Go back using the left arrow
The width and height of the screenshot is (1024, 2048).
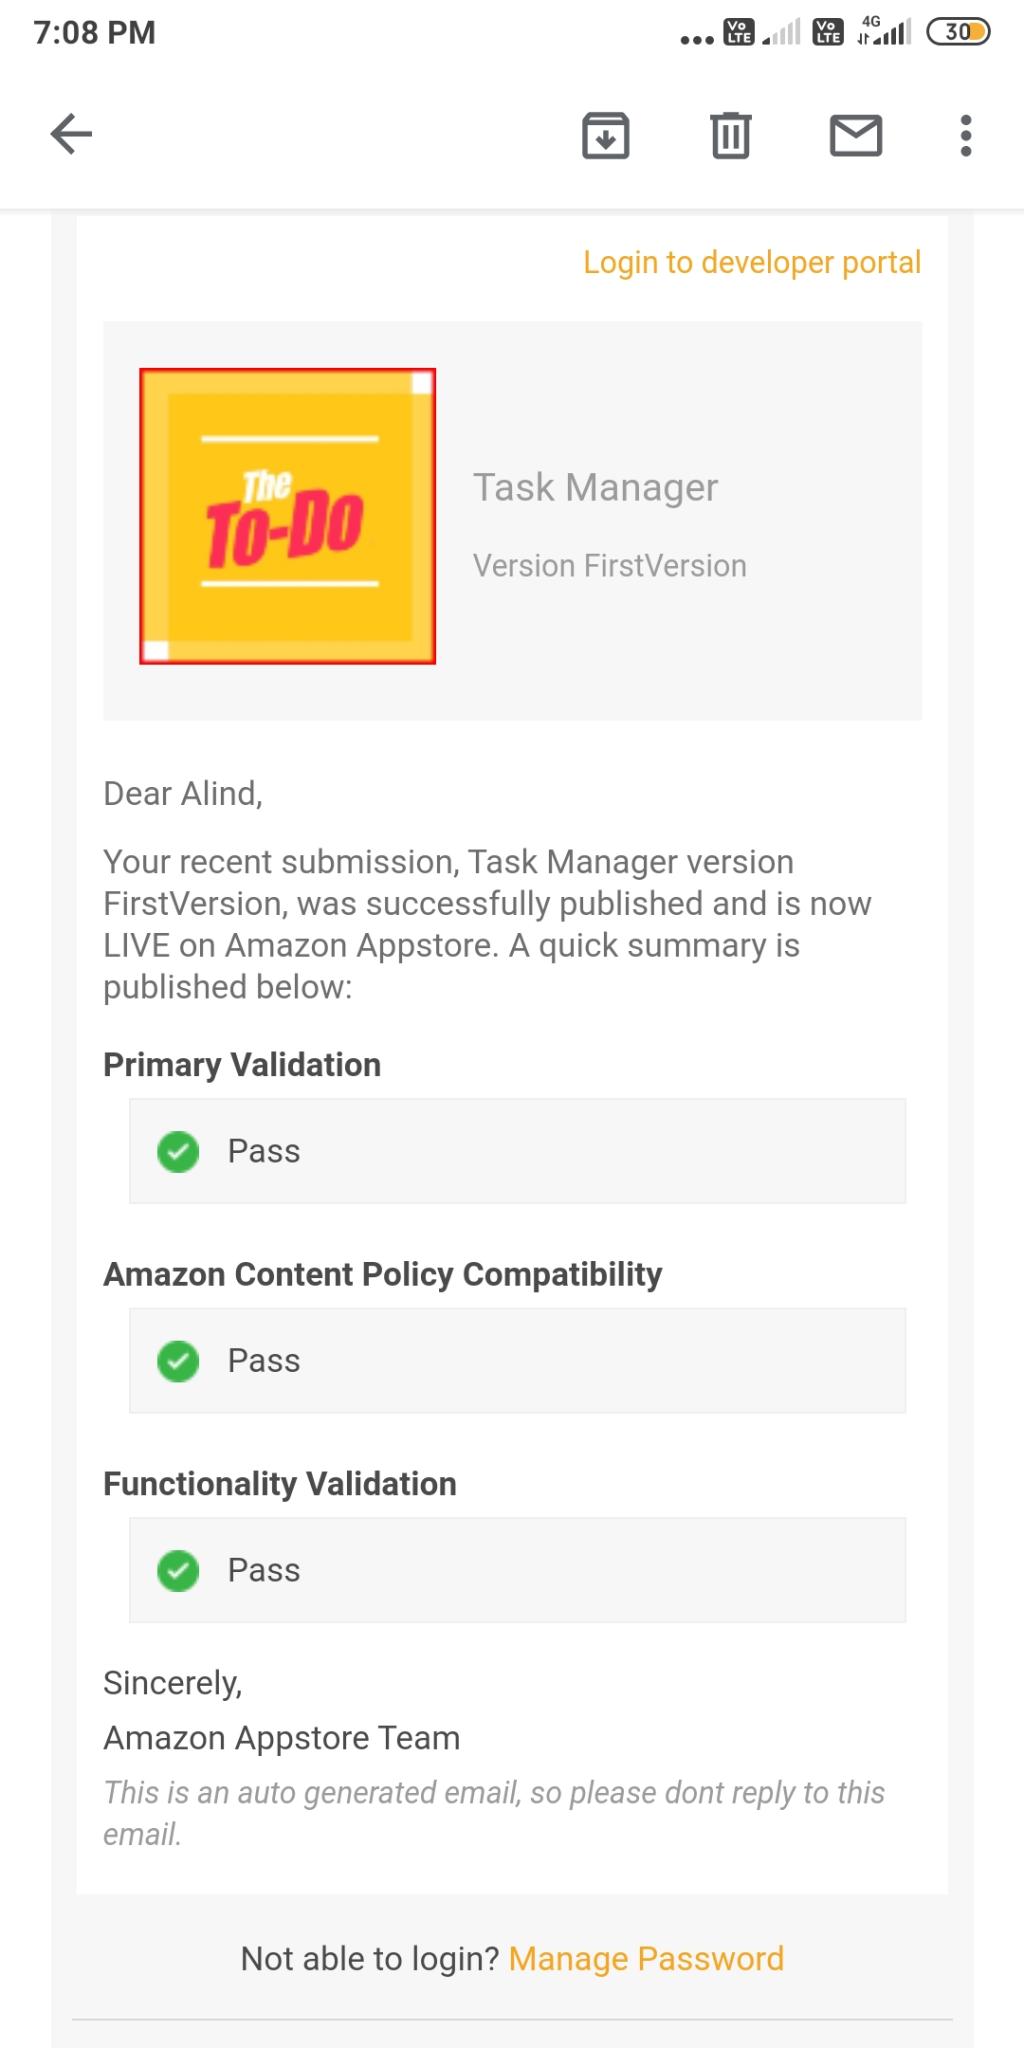[x=71, y=134]
